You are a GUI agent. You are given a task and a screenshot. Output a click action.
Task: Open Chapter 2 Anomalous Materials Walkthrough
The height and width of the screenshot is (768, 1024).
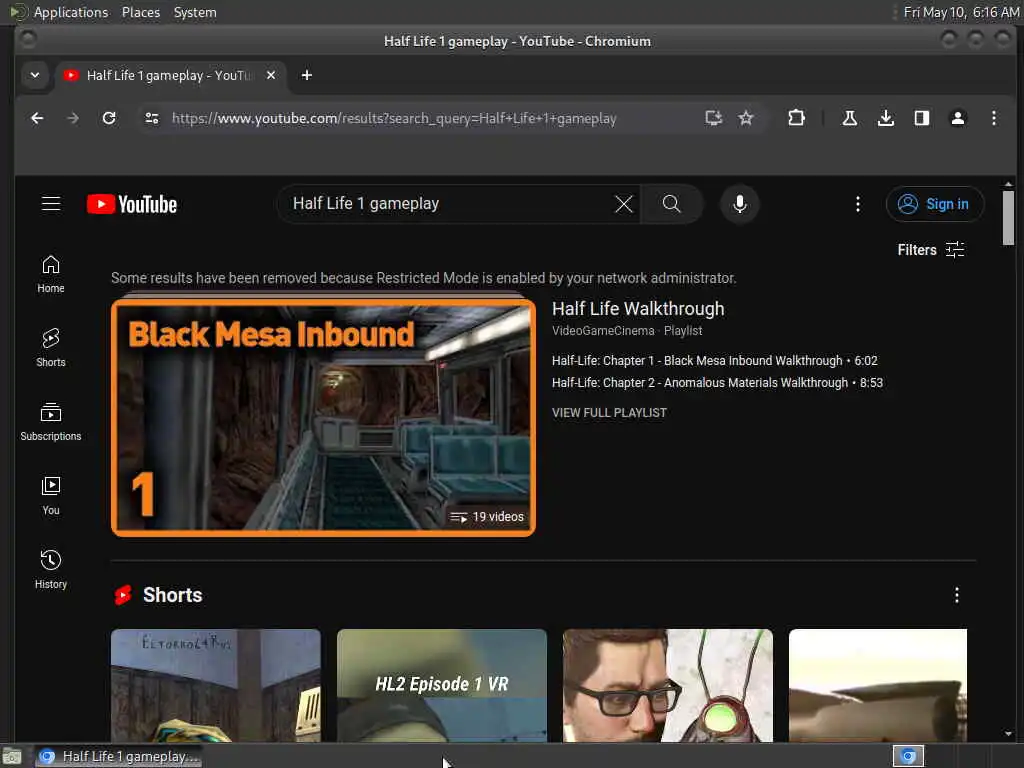click(x=717, y=383)
